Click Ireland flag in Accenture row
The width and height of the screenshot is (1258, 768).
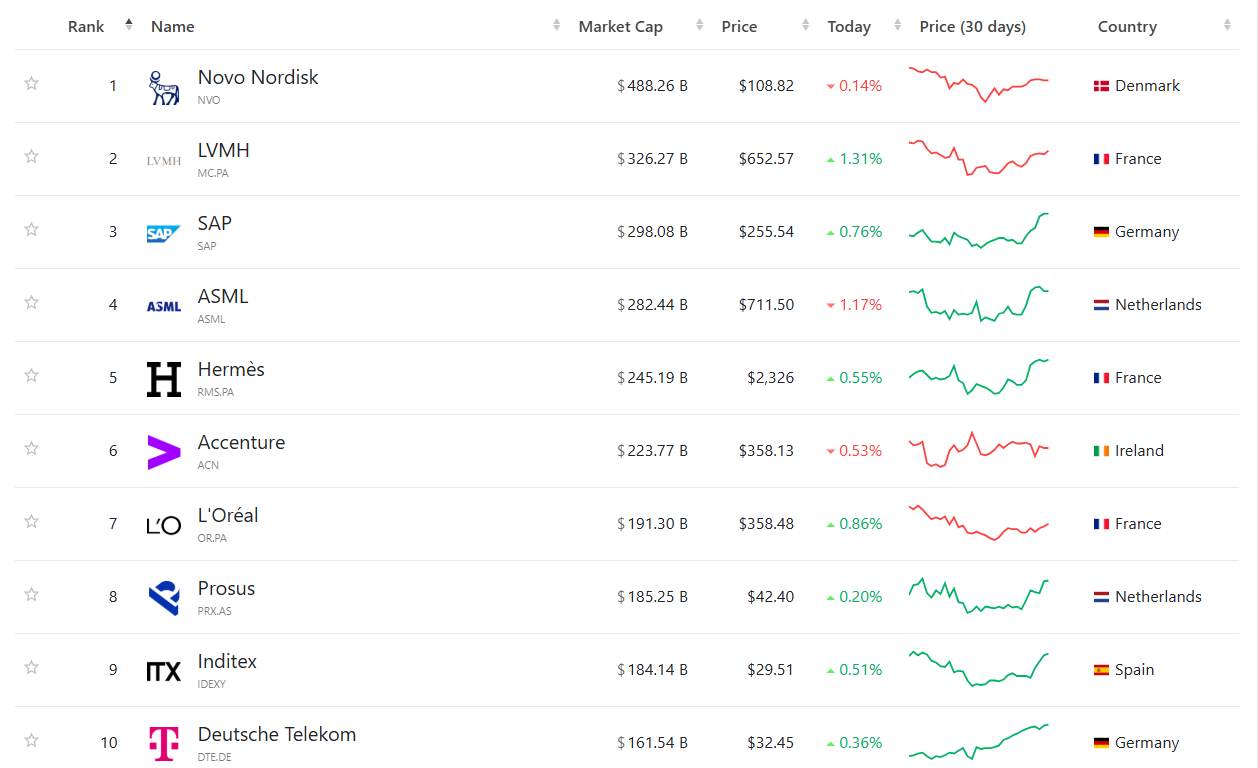tap(1102, 451)
